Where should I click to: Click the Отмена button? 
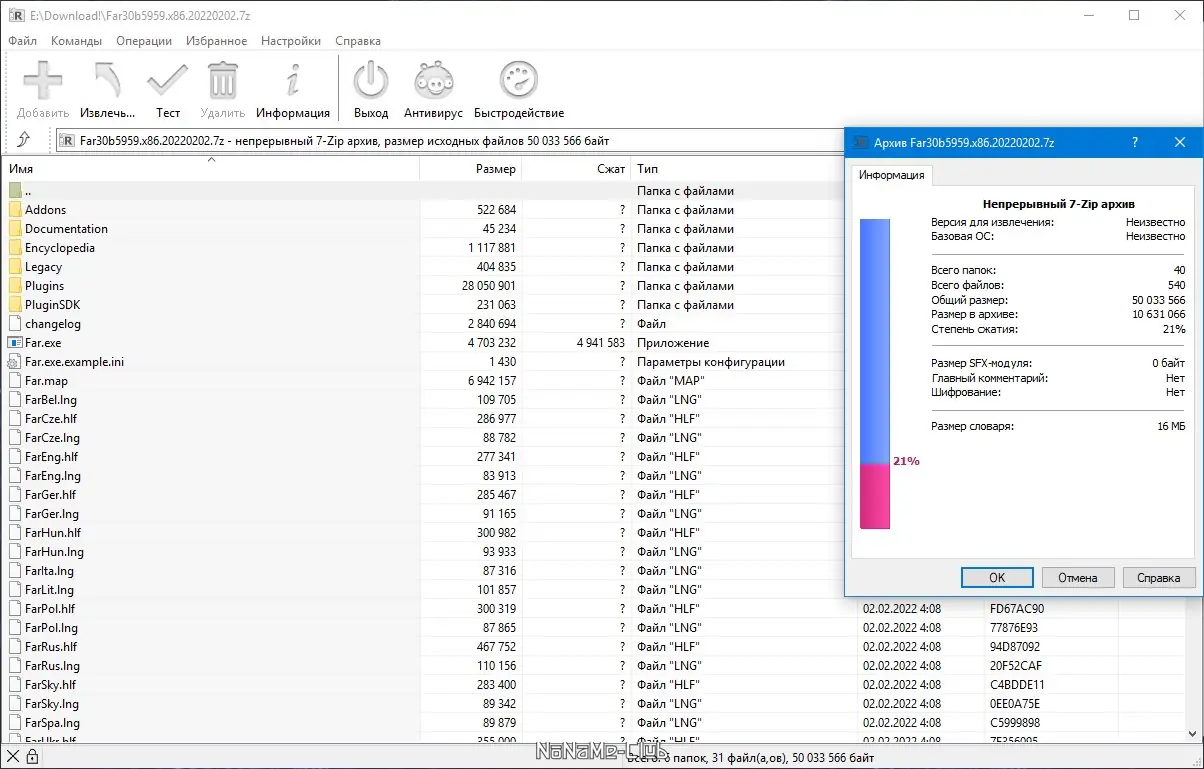tap(1077, 578)
